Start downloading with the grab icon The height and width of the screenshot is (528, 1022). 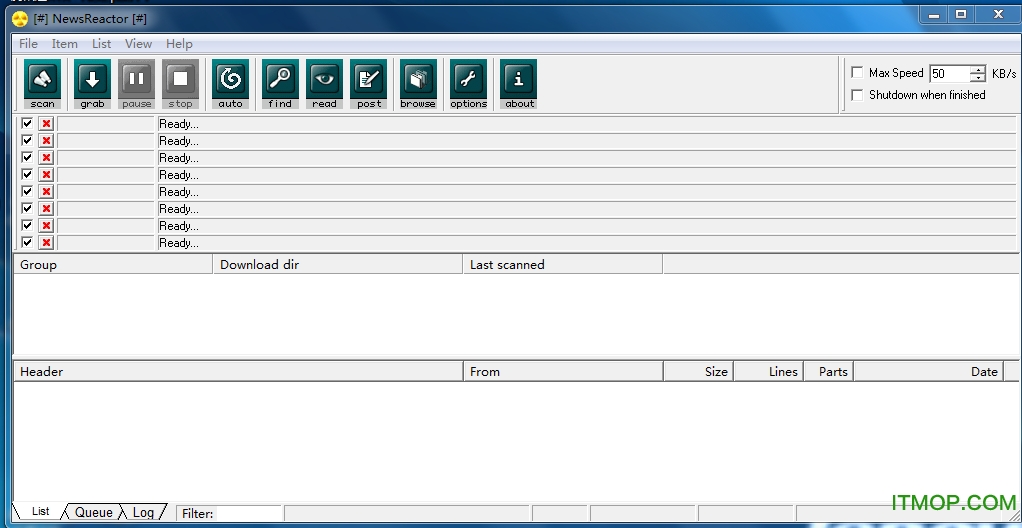pyautogui.click(x=93, y=84)
